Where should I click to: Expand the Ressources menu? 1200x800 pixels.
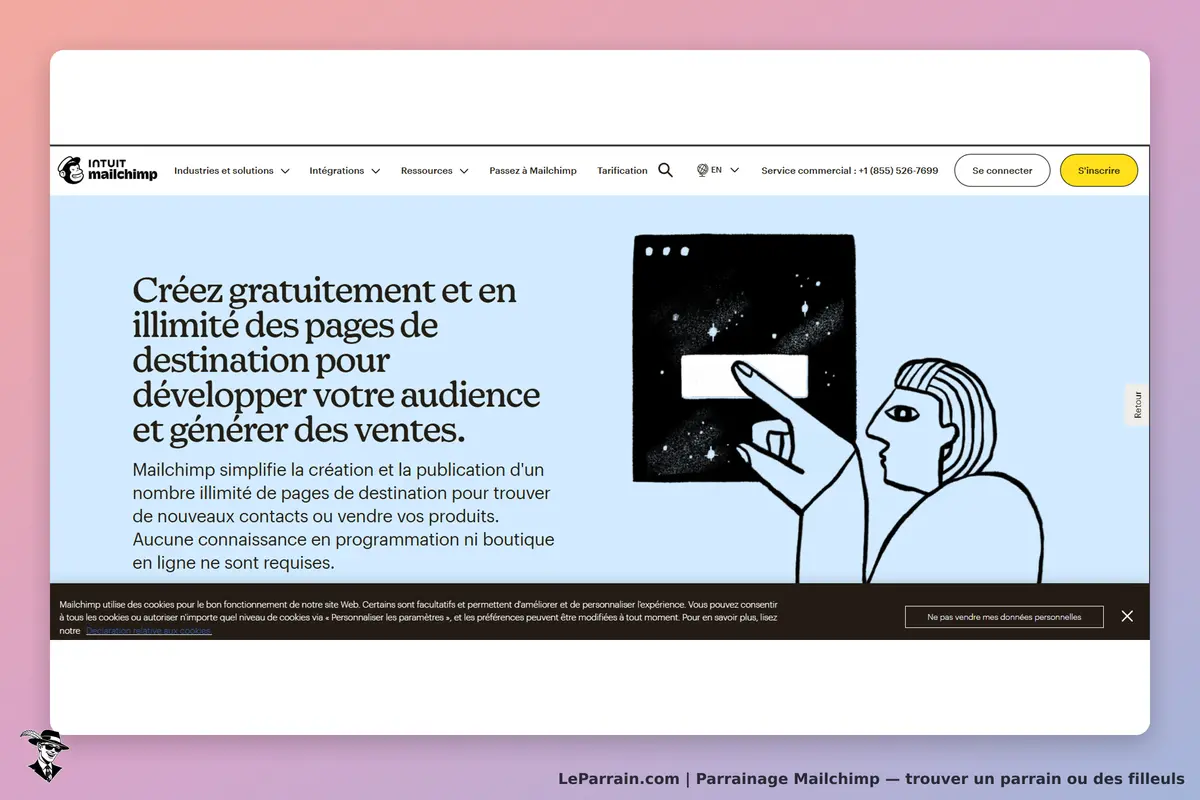click(x=435, y=171)
